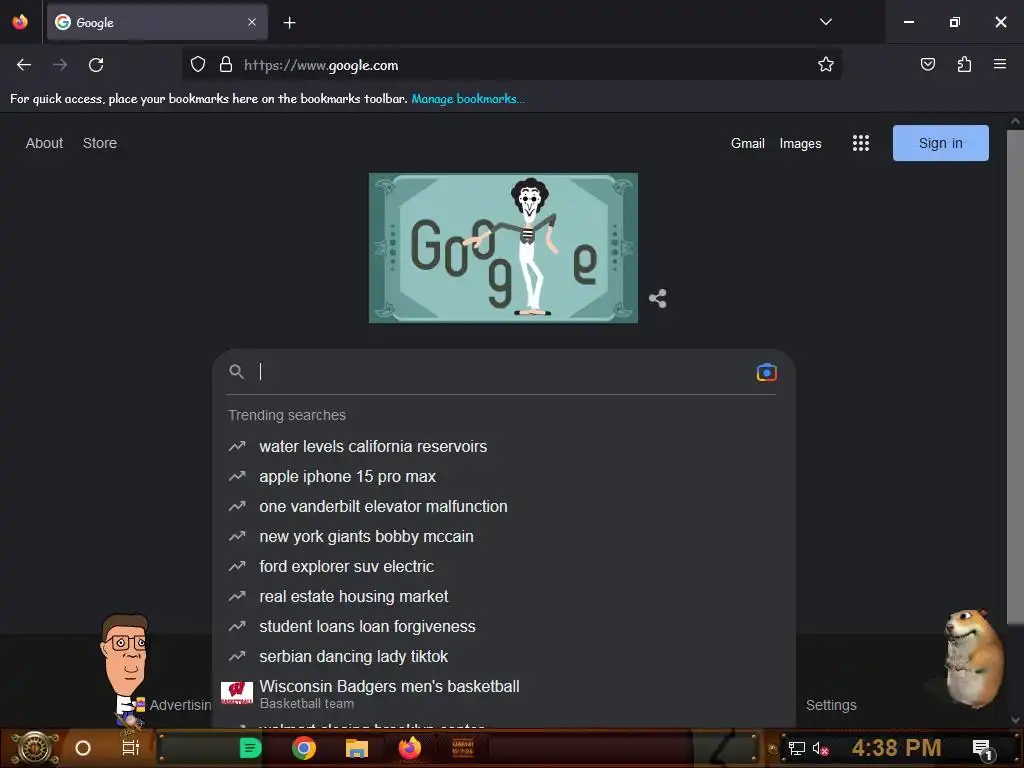
Task: Open the muted volume tray icon
Action: click(820, 749)
